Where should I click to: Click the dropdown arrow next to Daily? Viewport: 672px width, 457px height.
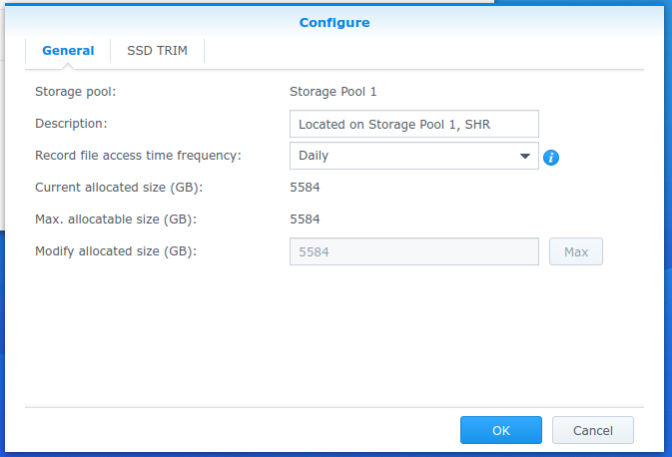pyautogui.click(x=525, y=156)
